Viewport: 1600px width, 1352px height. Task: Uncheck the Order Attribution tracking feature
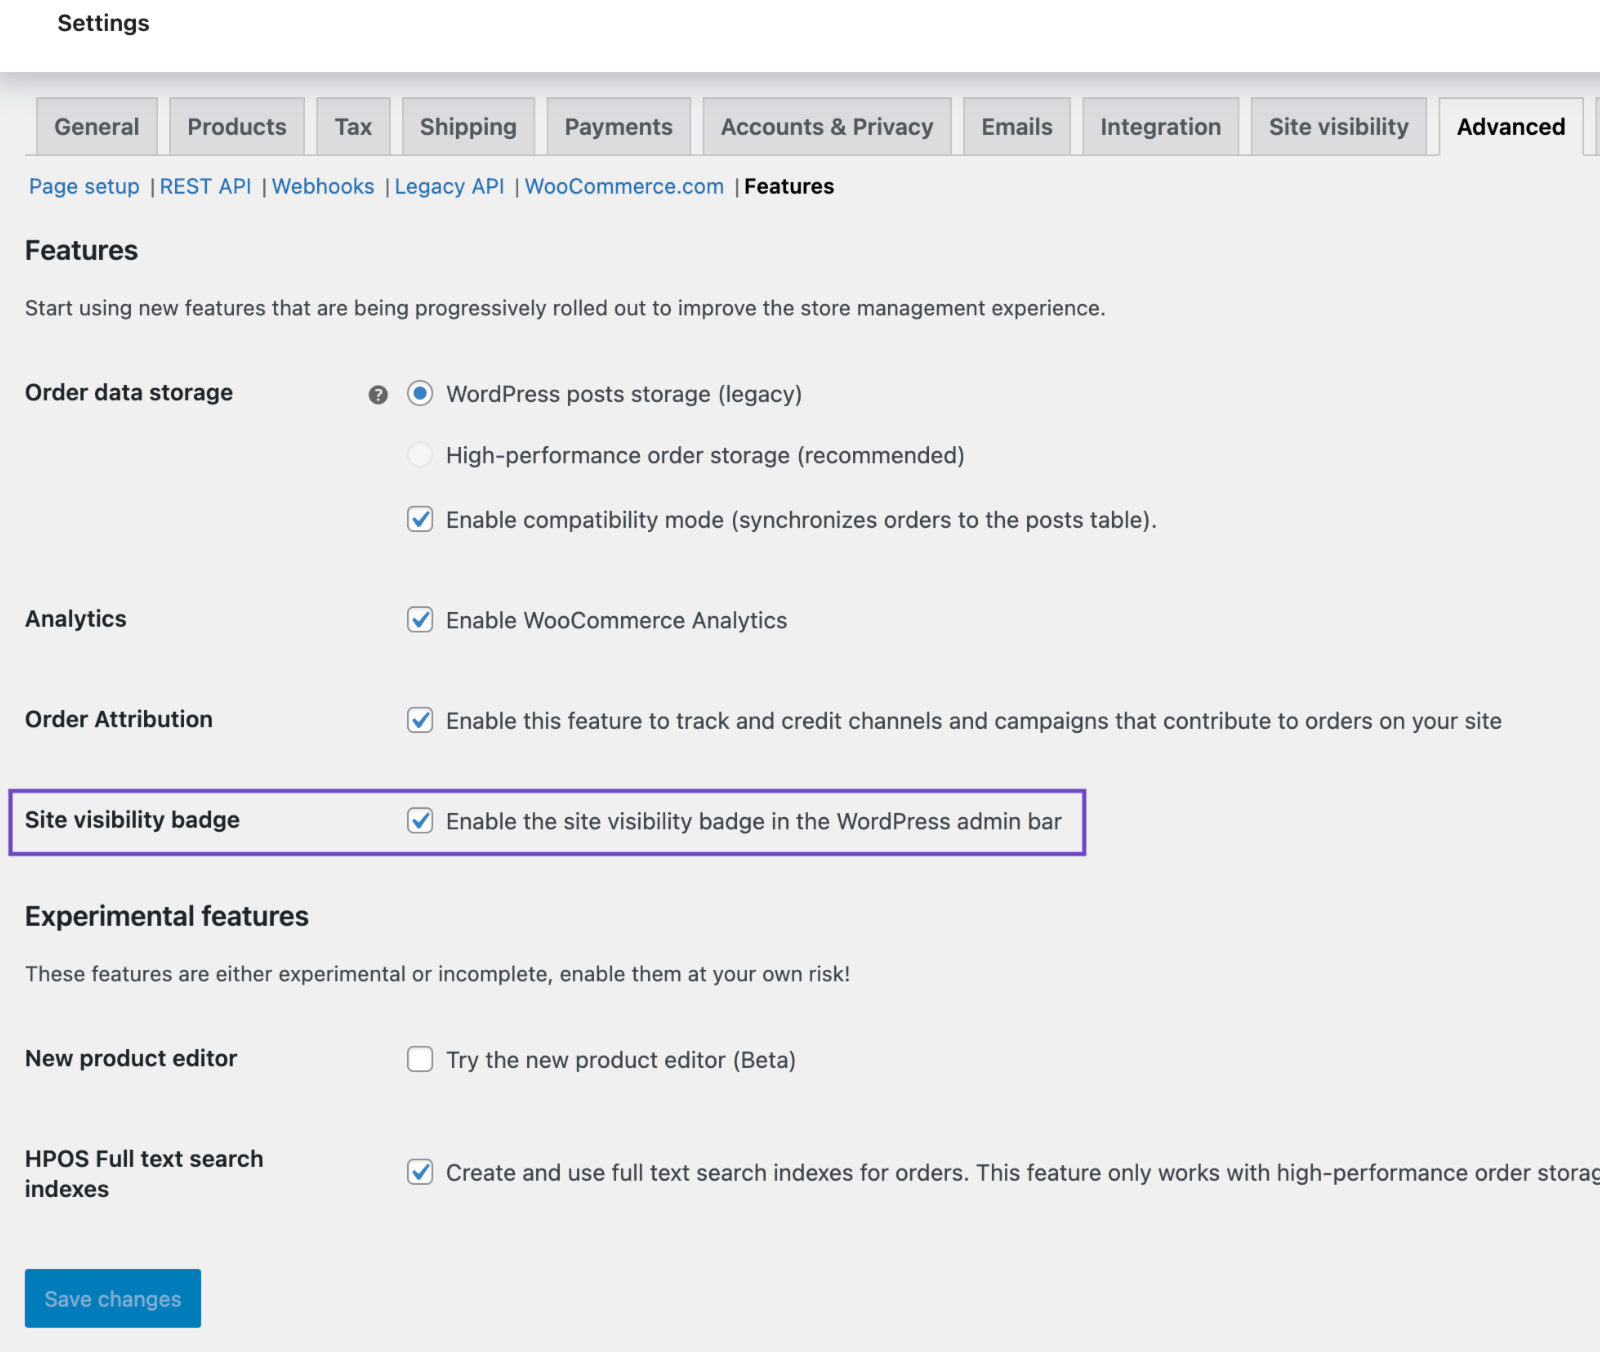(420, 720)
